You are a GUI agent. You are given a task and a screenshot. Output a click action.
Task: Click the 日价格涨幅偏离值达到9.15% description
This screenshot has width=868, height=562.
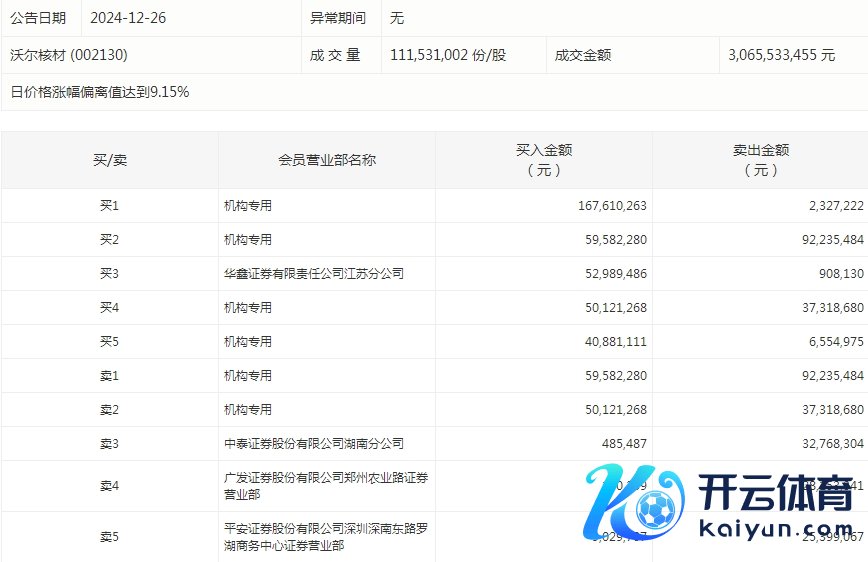100,92
